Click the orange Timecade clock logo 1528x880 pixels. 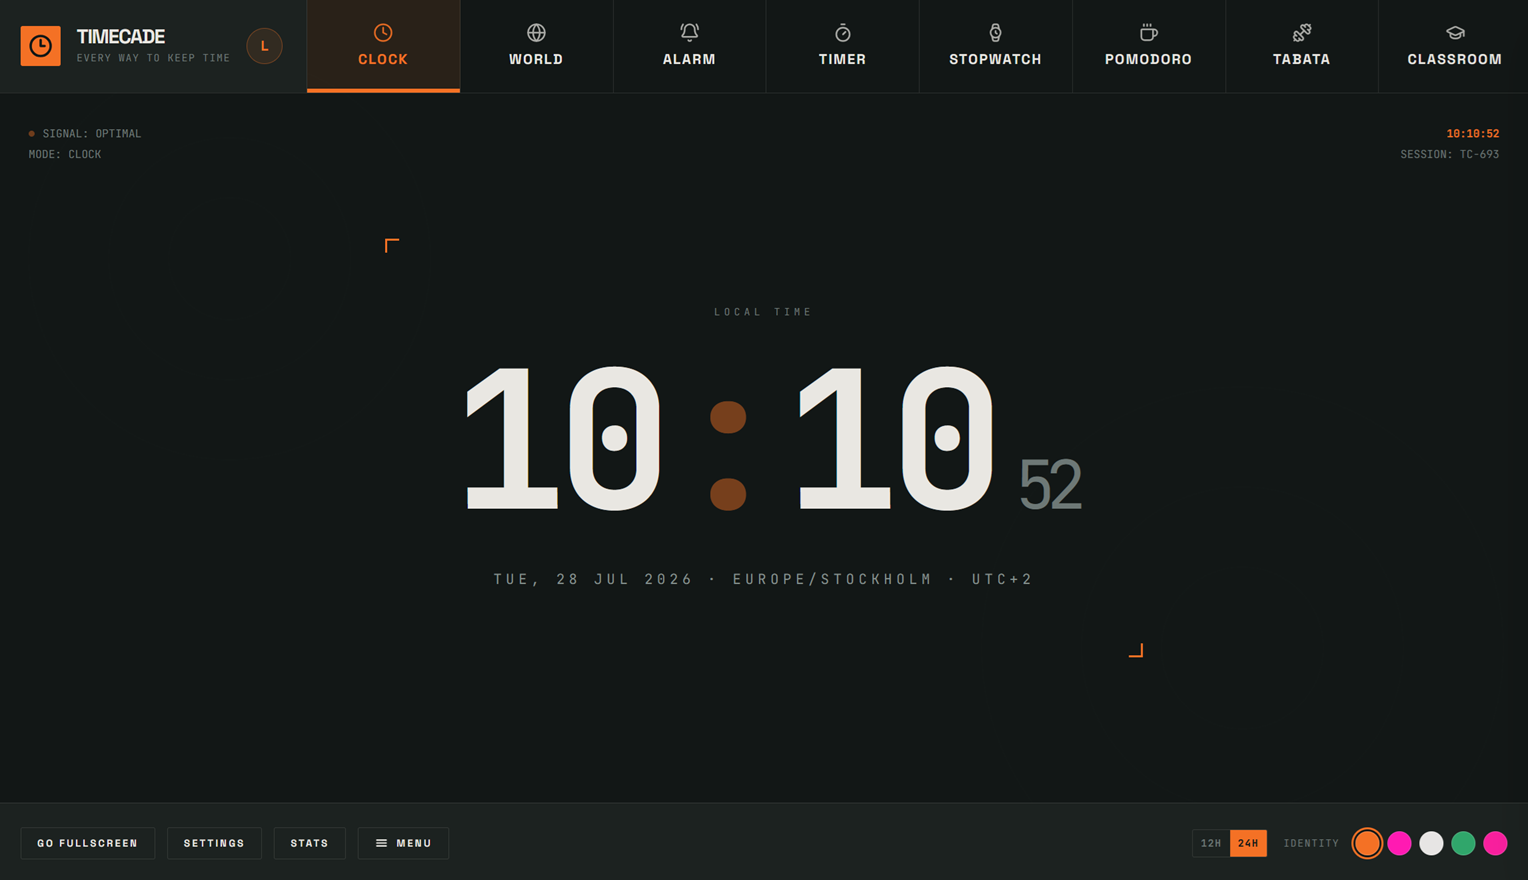point(40,46)
